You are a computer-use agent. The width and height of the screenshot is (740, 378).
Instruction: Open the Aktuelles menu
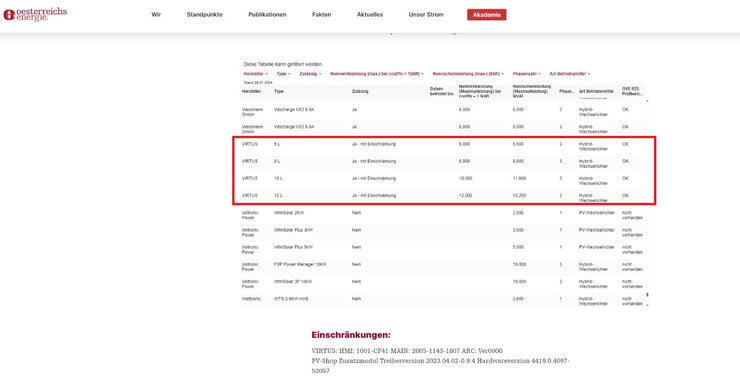(x=370, y=15)
